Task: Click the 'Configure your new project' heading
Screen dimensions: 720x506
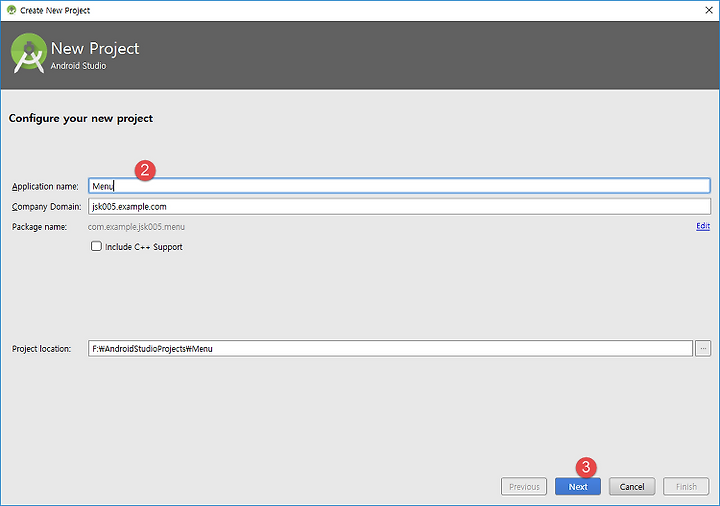Action: pos(81,118)
